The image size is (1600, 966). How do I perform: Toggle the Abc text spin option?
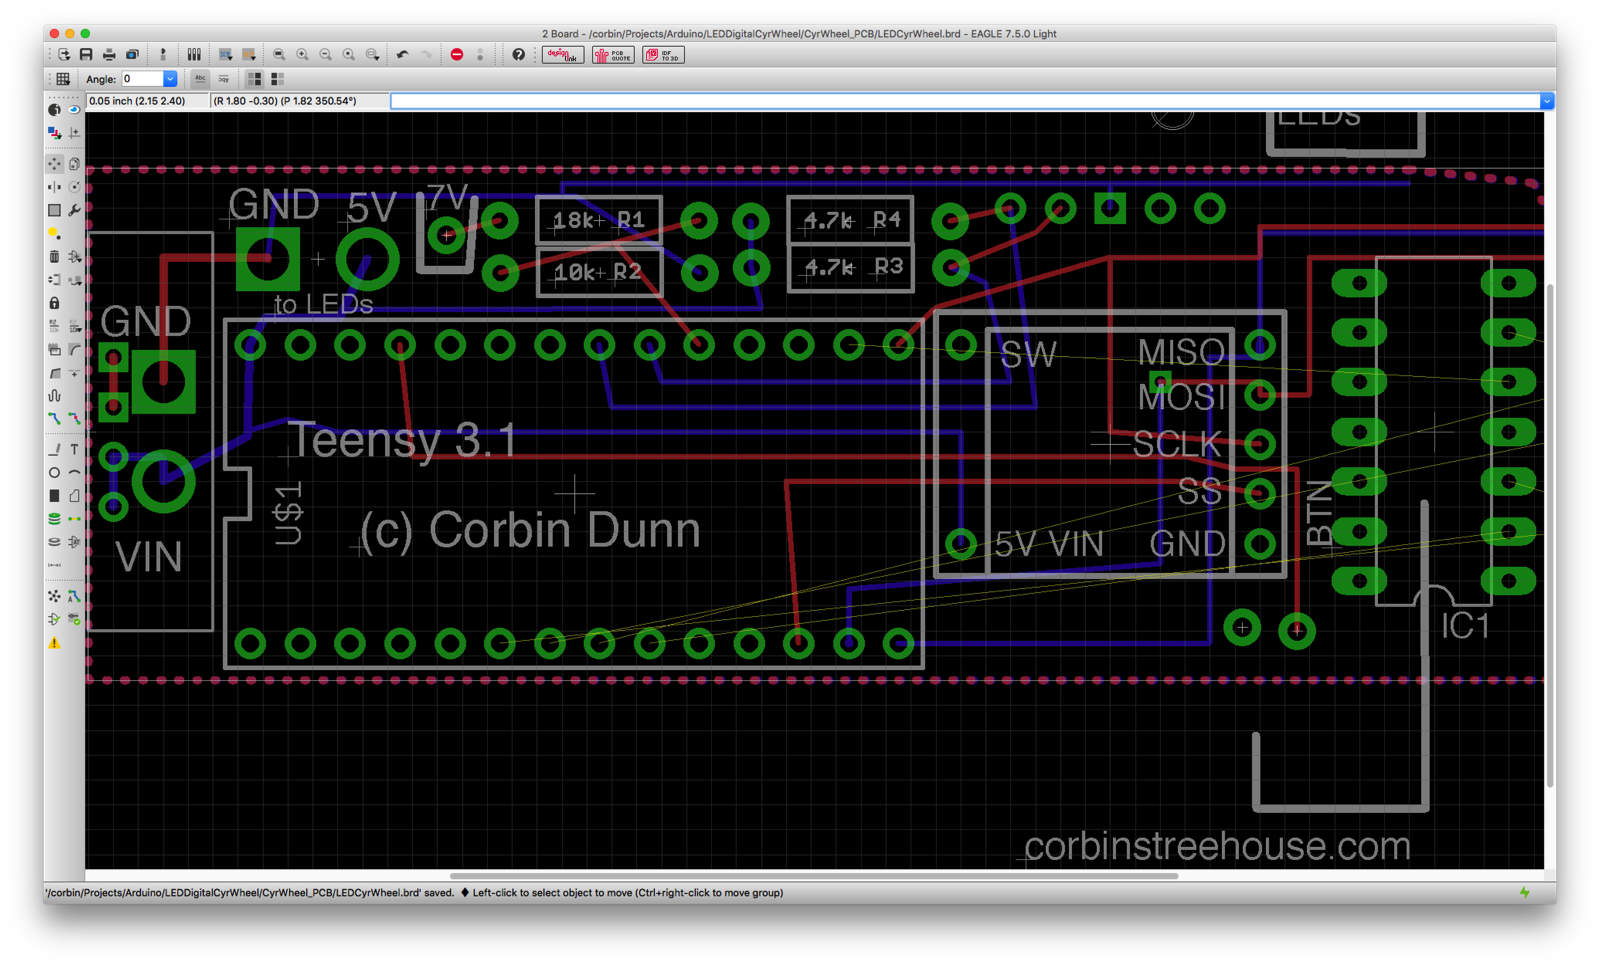click(200, 79)
